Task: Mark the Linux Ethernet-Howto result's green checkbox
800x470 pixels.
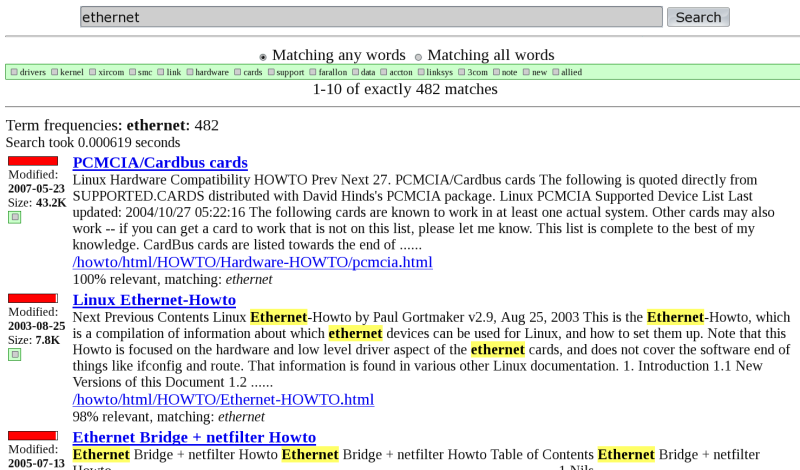Action: point(15,355)
